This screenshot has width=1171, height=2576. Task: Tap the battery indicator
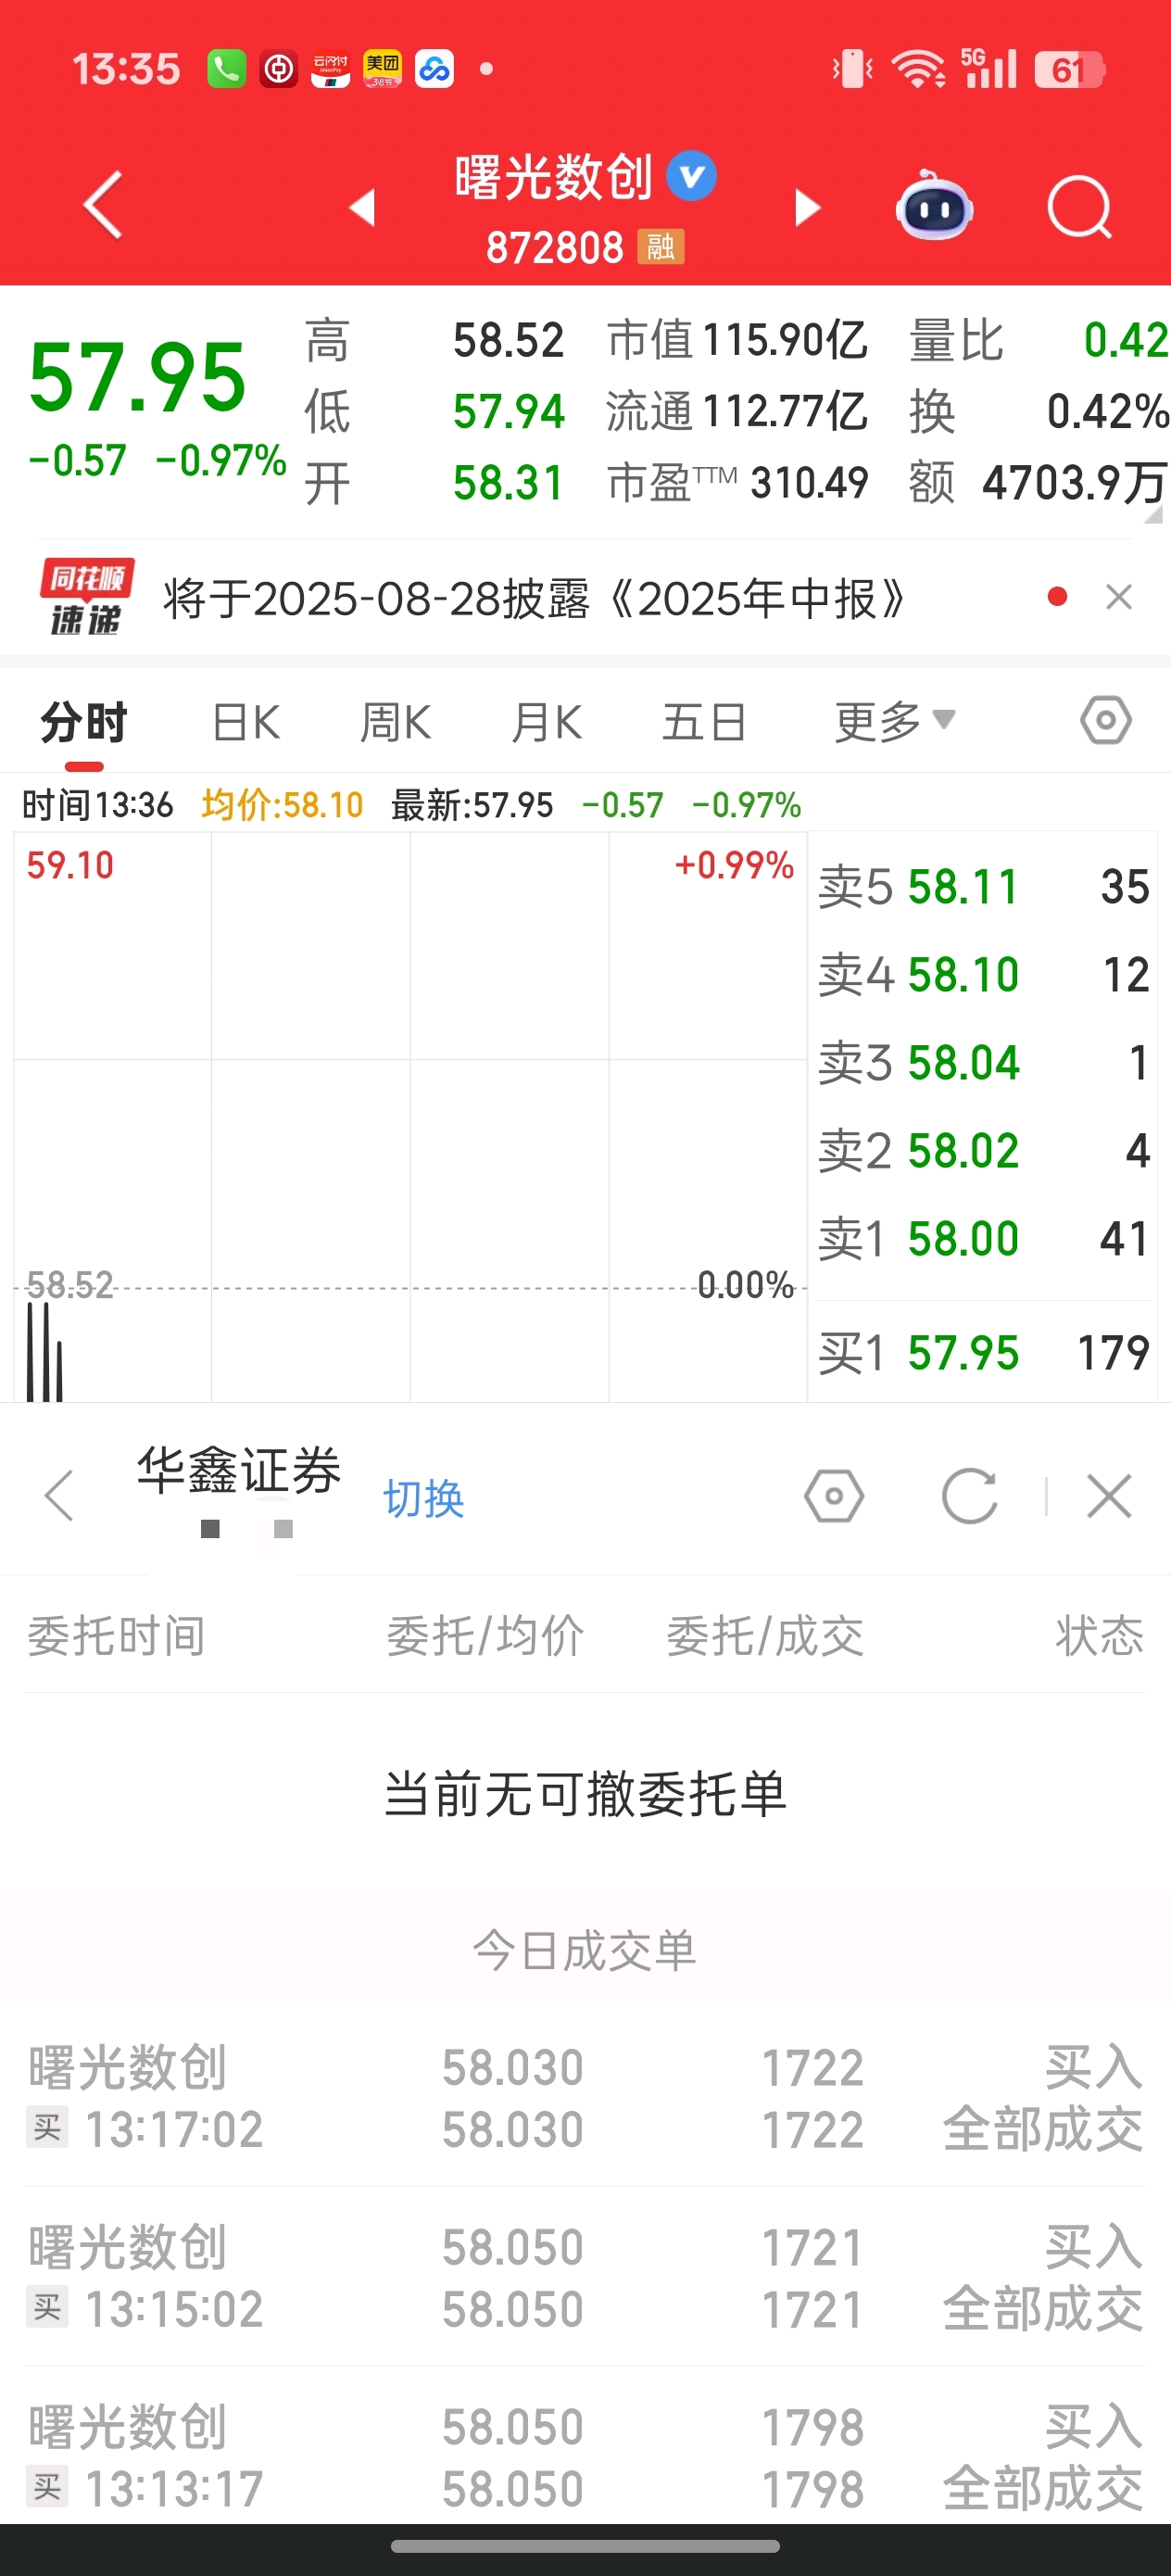[1069, 69]
